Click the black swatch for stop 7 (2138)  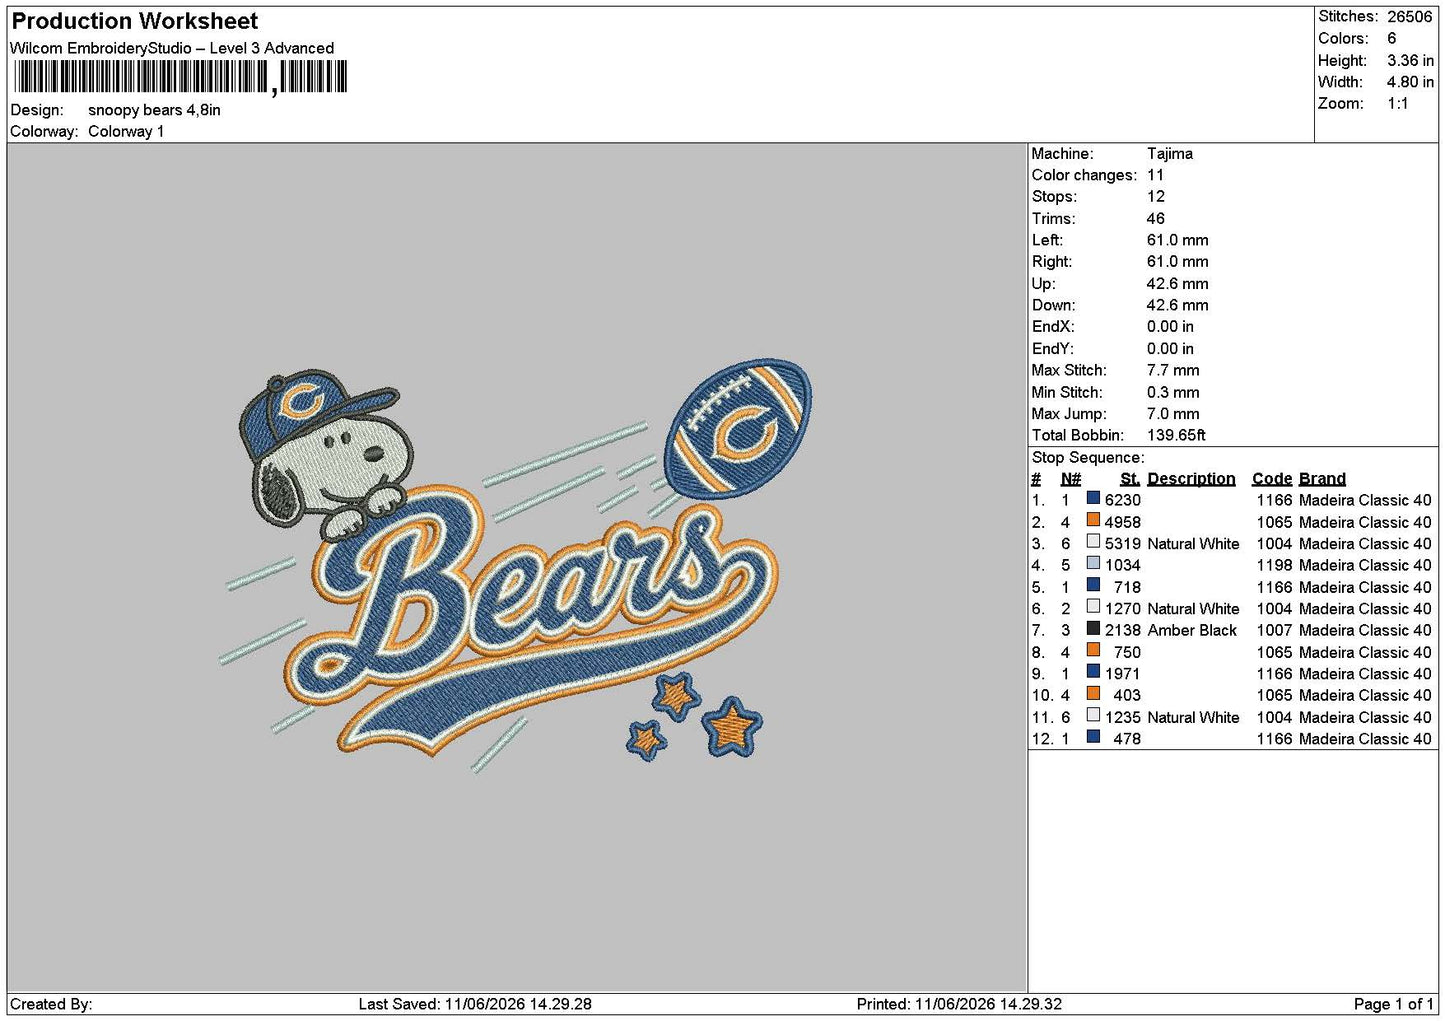coord(1093,628)
